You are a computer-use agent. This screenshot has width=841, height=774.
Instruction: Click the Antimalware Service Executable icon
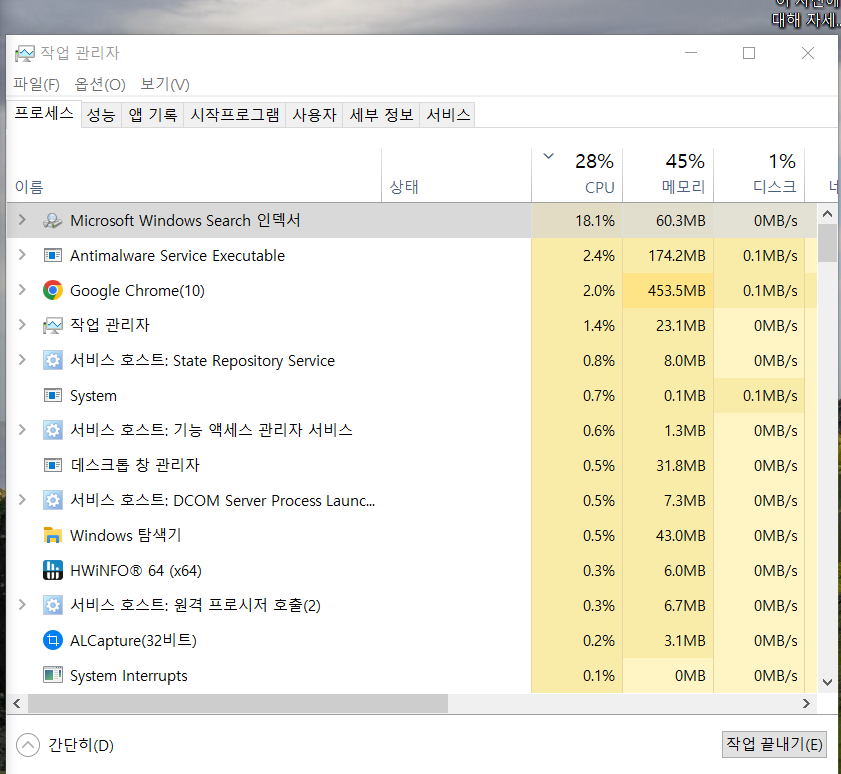[53, 255]
